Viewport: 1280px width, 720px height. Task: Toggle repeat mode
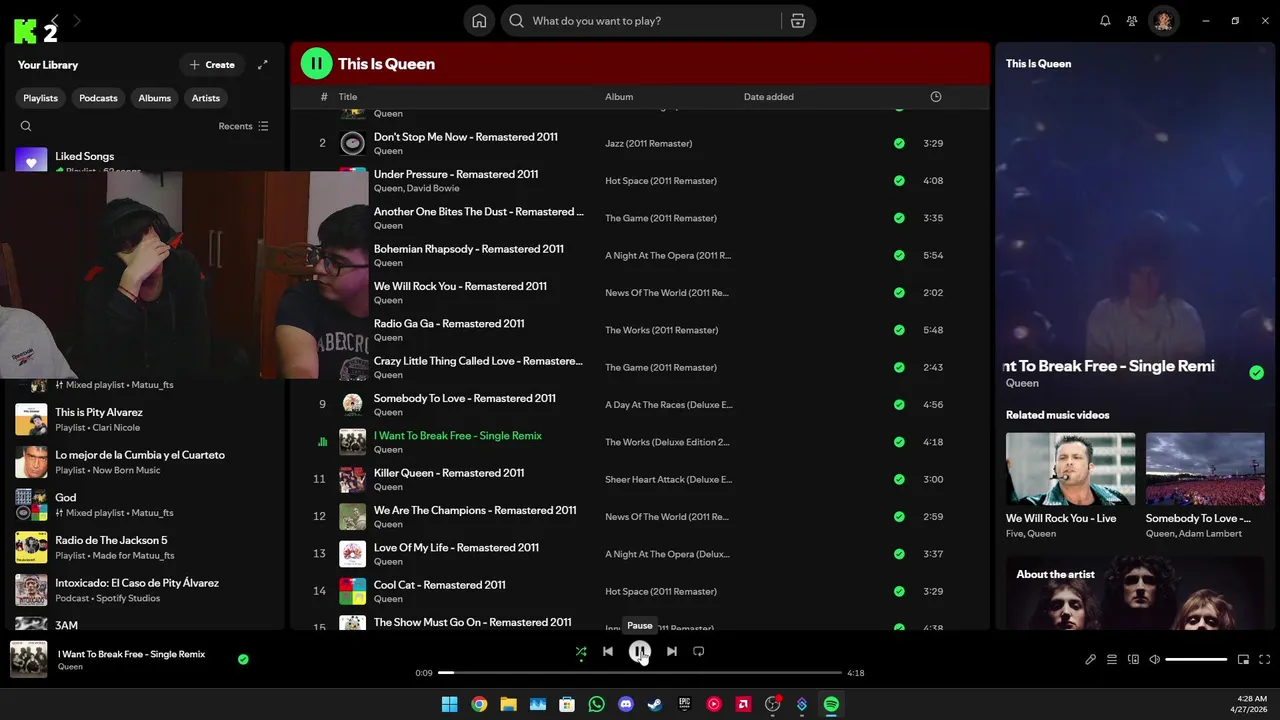[699, 651]
